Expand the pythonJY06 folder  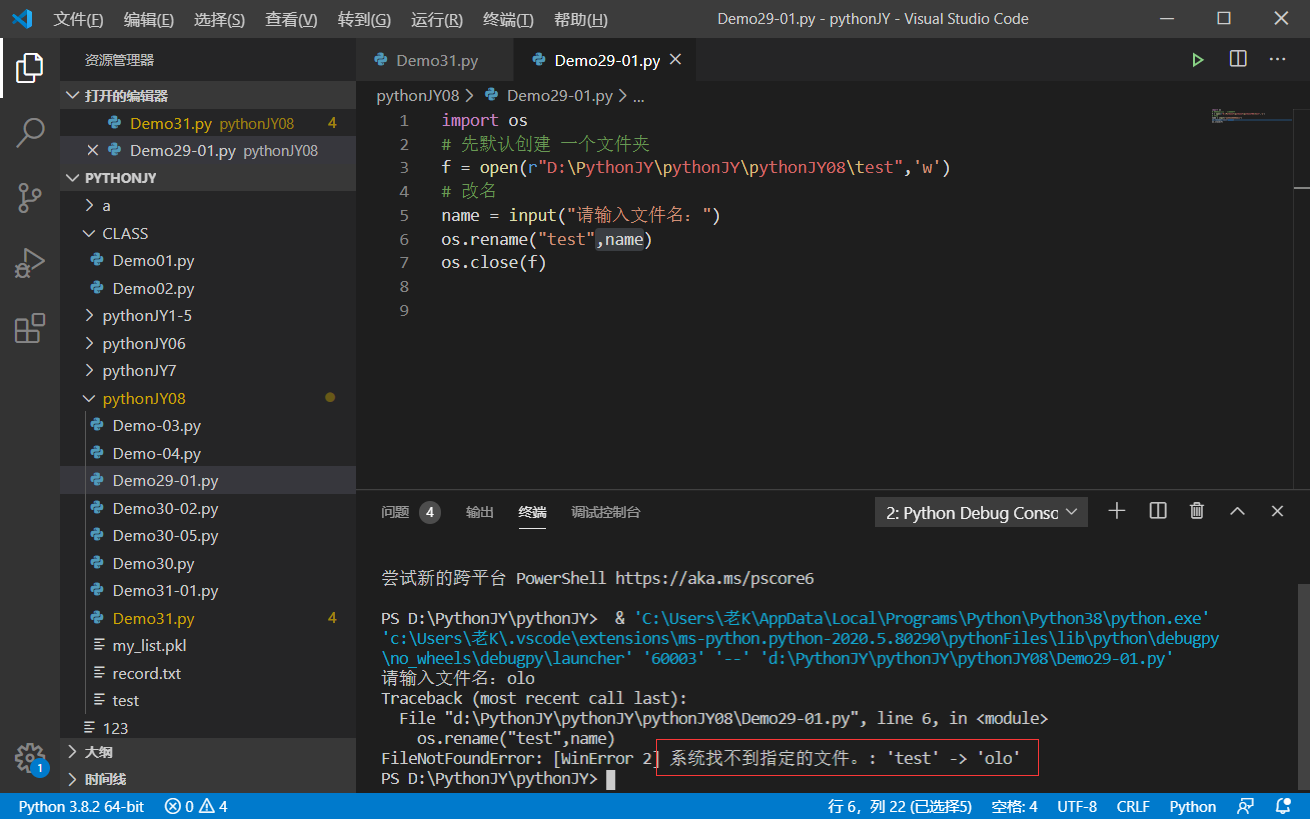click(x=208, y=343)
